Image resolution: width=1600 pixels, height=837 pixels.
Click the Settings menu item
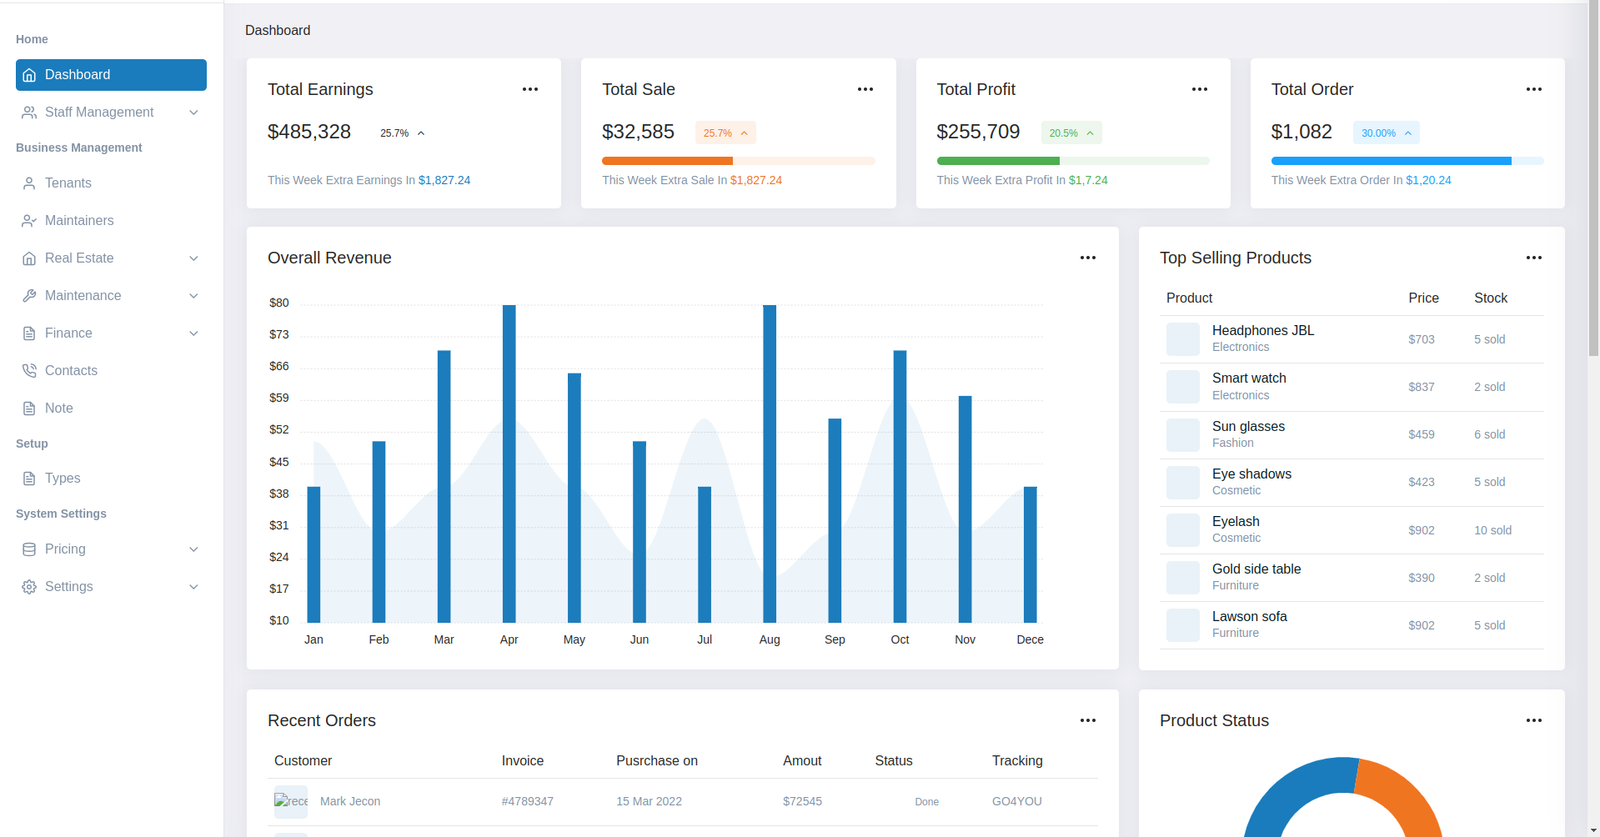tap(69, 587)
